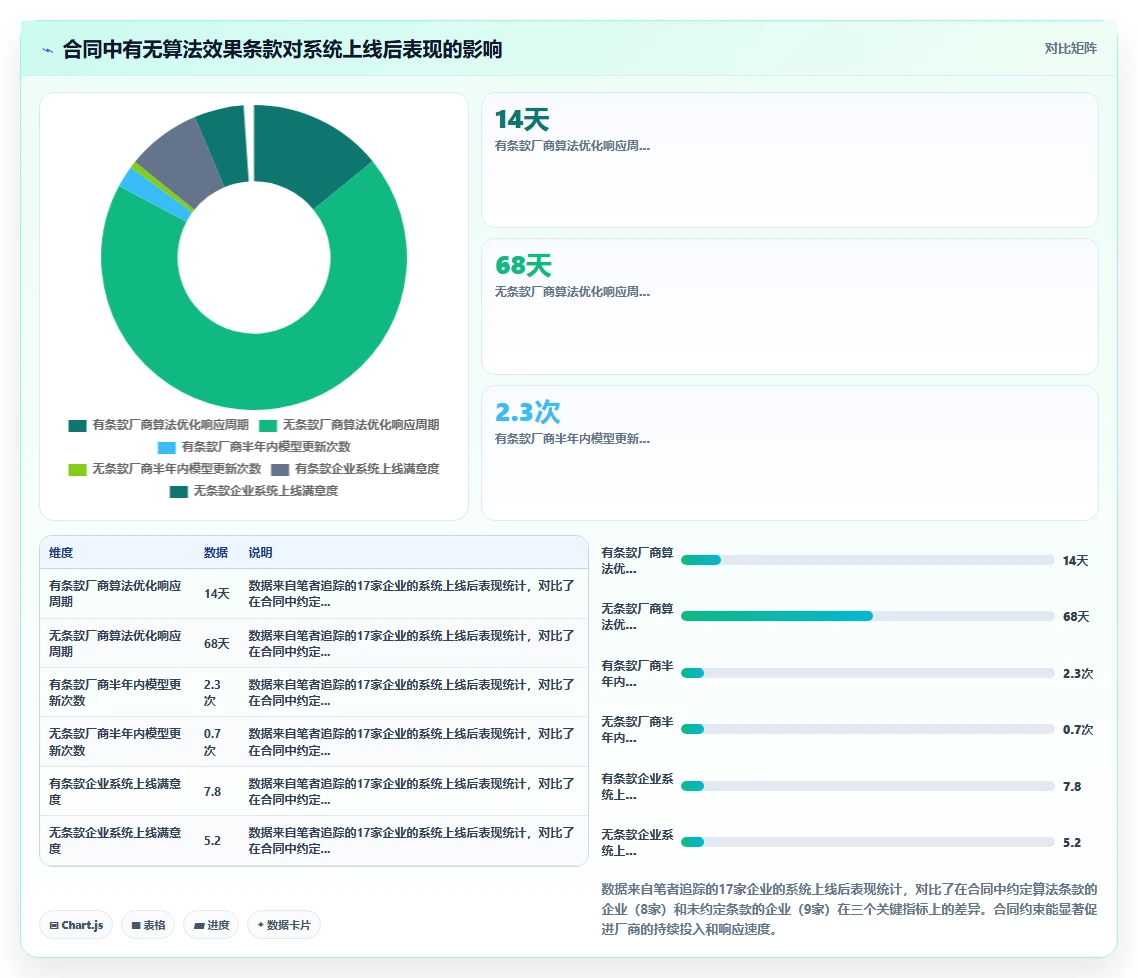
Task: Click the 进度 tag
Action: [x=211, y=925]
